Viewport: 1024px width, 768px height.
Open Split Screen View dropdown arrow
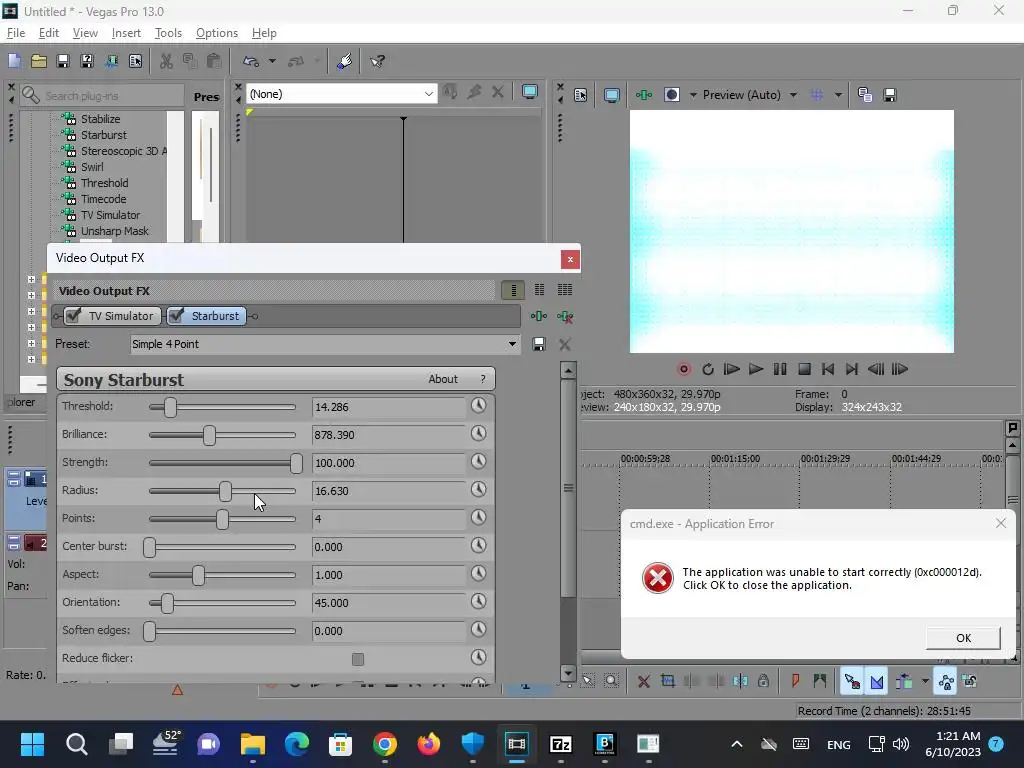693,95
